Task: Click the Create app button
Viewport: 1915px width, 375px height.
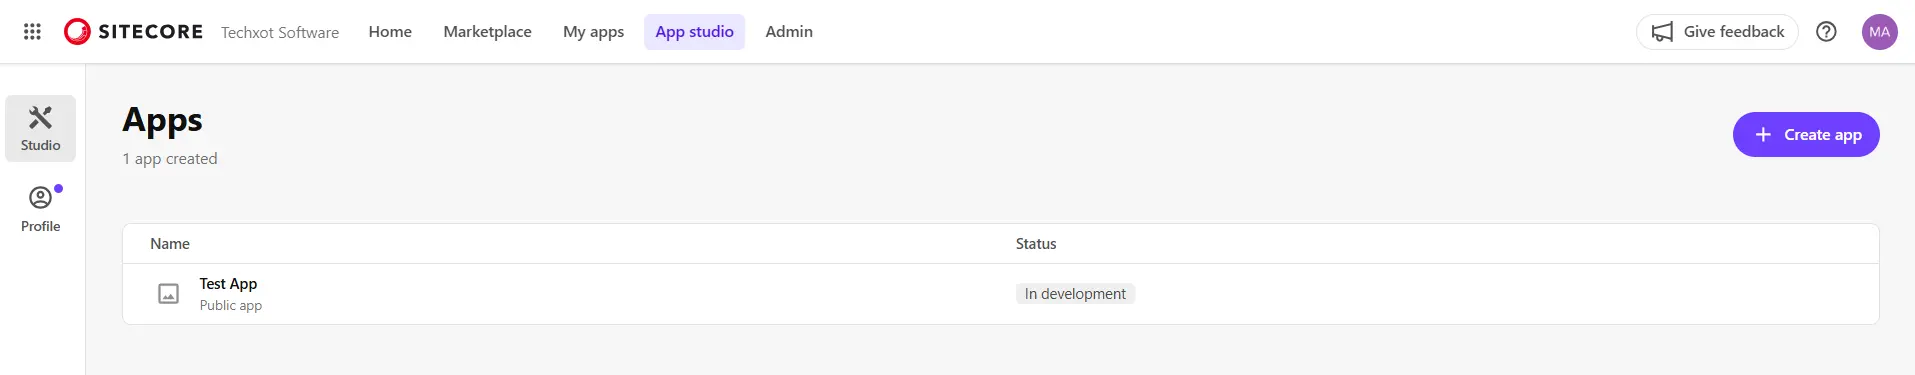Action: (x=1806, y=134)
